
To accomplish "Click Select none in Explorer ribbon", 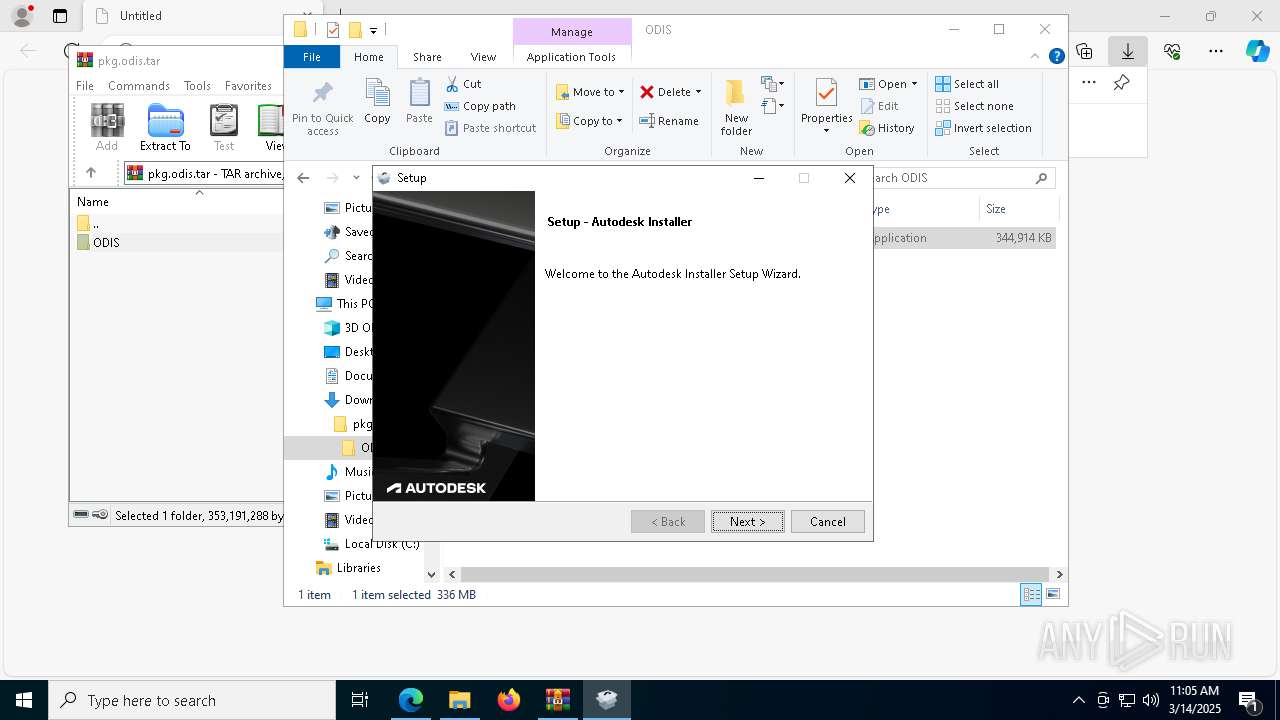I will (974, 106).
